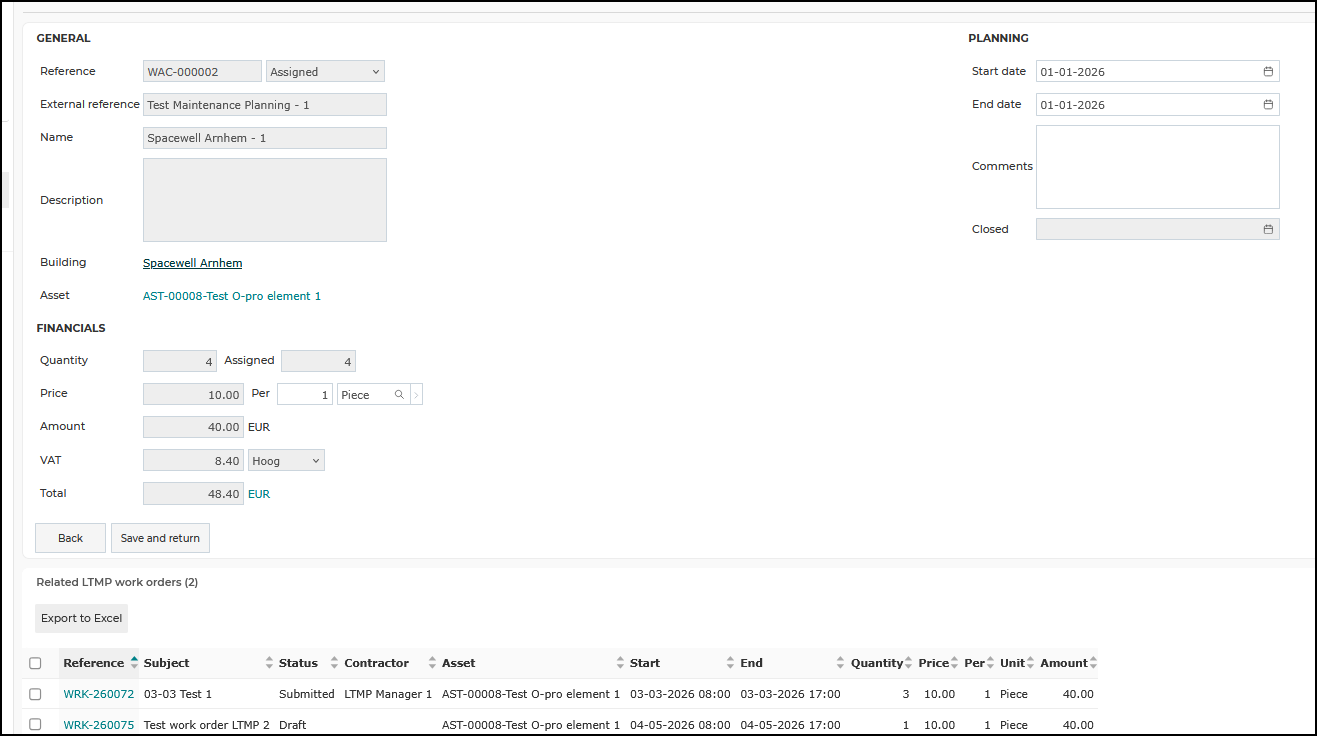Select the LTMP Manager 1 contractor cell
The image size is (1317, 736).
coord(388,694)
